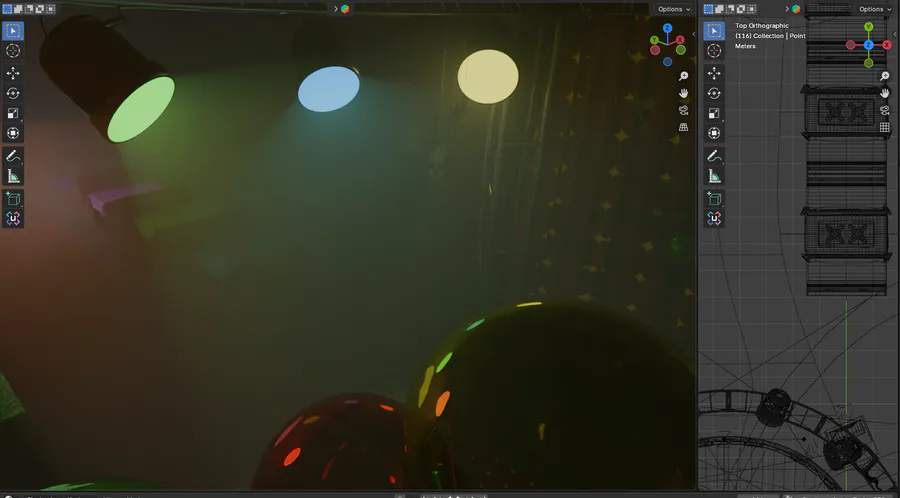Screen dimensions: 900x498
Task: Set selection mode to Extend in left header
Action: tap(18, 9)
